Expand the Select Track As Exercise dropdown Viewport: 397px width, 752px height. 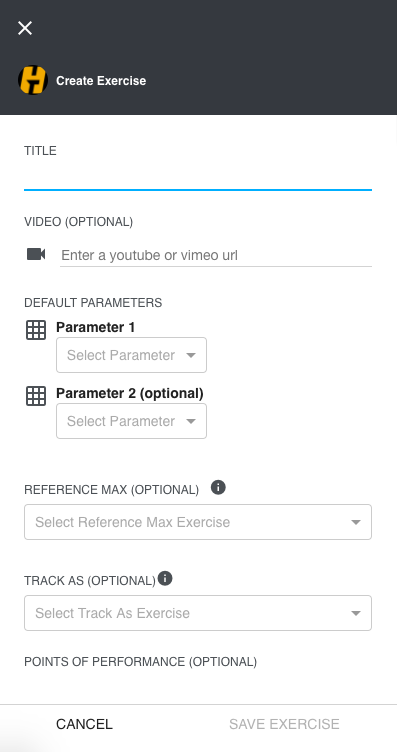(198, 613)
